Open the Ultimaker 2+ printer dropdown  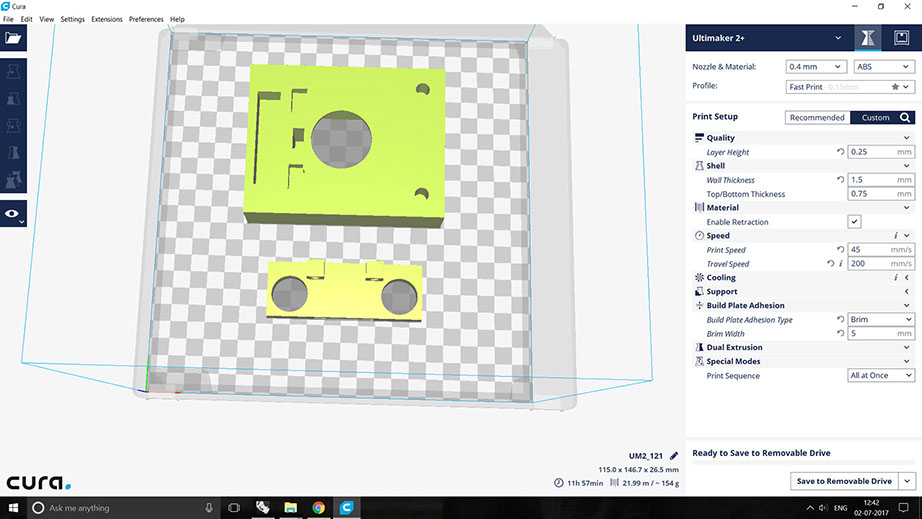[767, 38]
